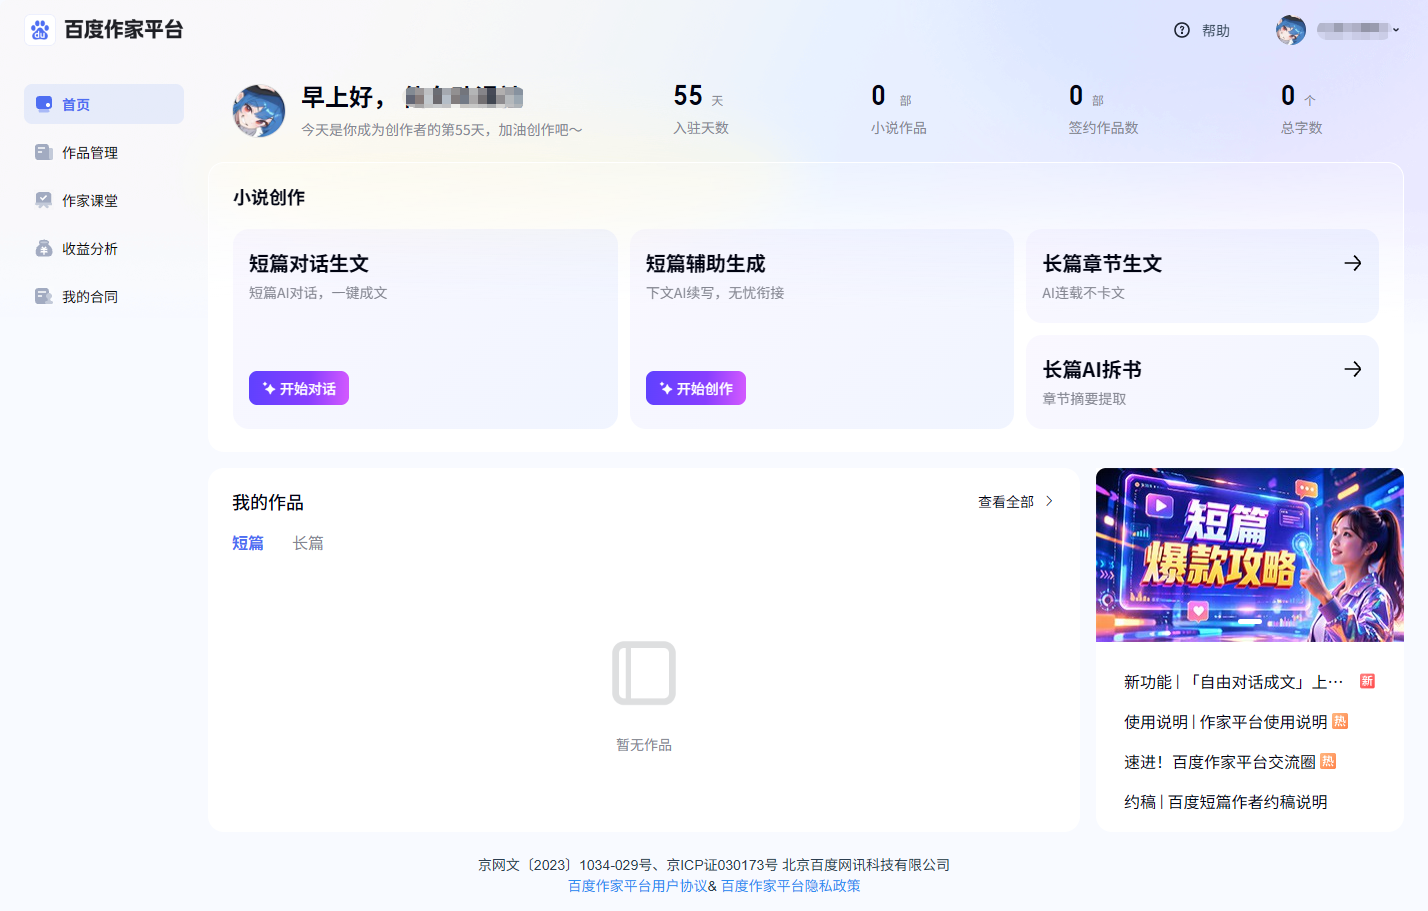Click the AI连载不卡文 subtitle
1428x911 pixels.
(x=1084, y=293)
